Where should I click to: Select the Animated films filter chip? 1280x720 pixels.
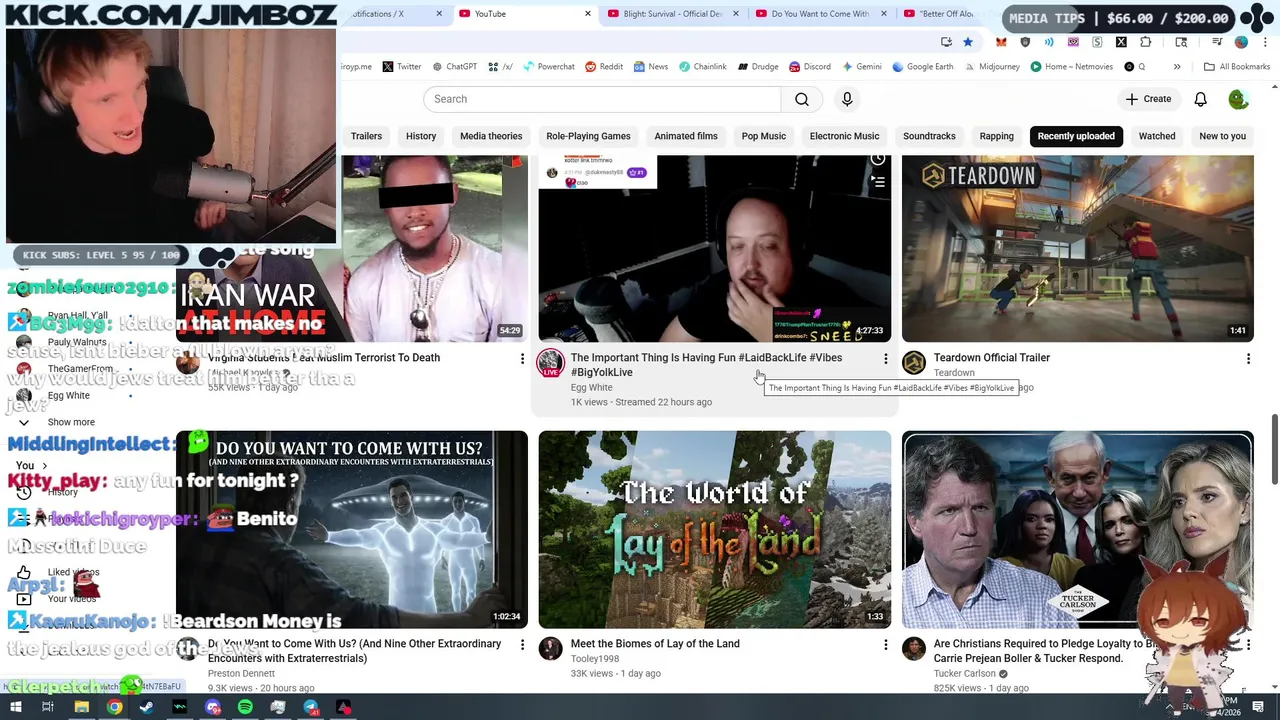coord(686,136)
